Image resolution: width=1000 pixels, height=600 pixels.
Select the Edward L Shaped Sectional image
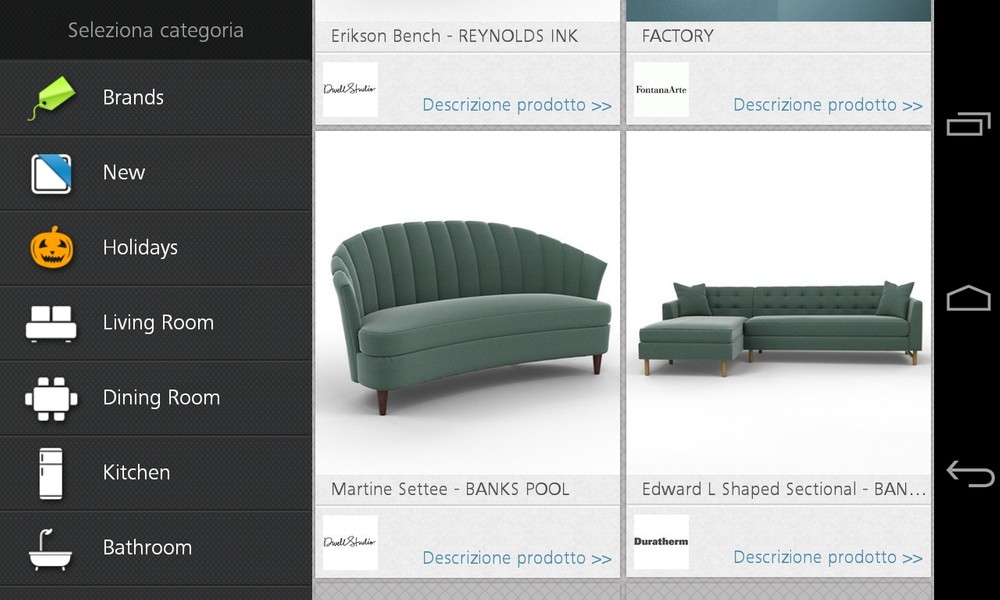point(779,303)
